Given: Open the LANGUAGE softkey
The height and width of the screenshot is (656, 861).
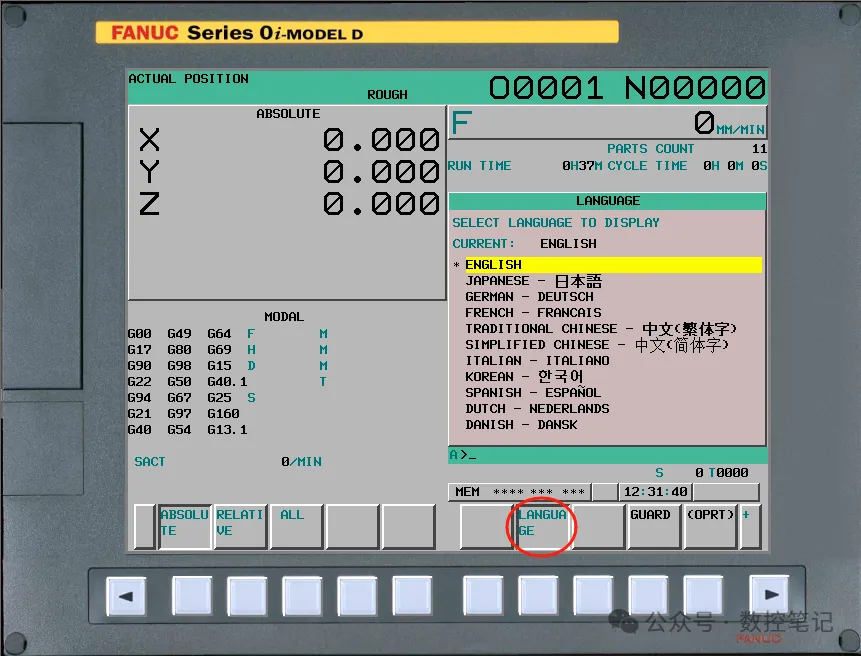Looking at the screenshot, I should (541, 526).
